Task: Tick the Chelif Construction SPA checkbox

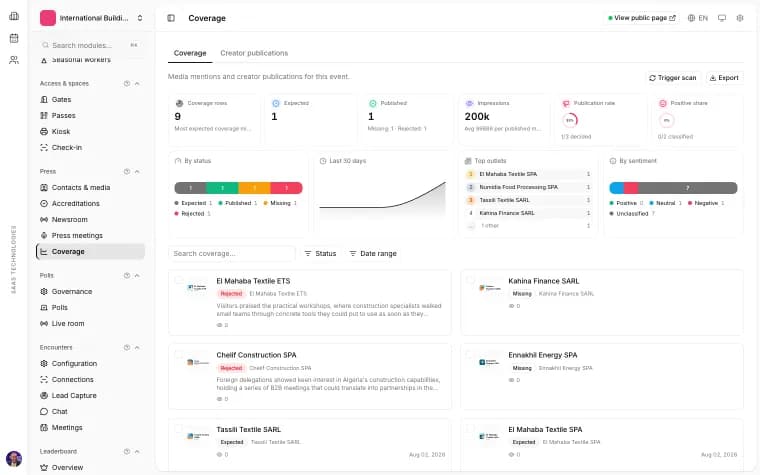Action: pos(179,354)
